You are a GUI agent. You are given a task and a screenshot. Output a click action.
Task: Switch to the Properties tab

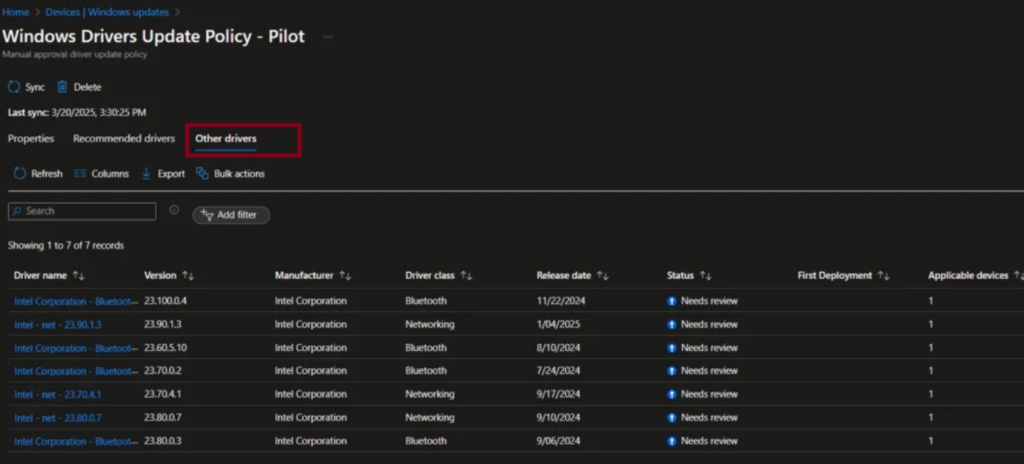tap(31, 139)
